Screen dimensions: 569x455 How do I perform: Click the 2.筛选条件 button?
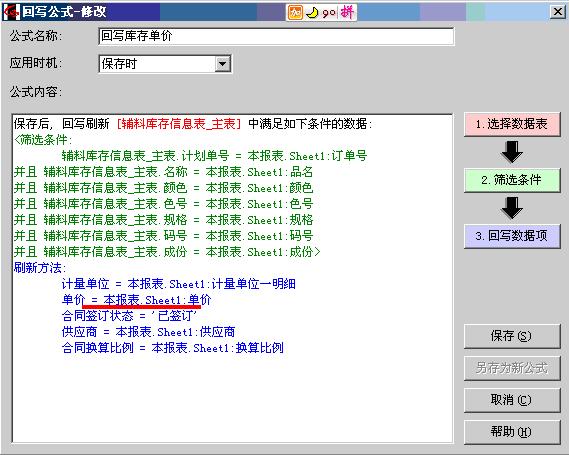[512, 180]
